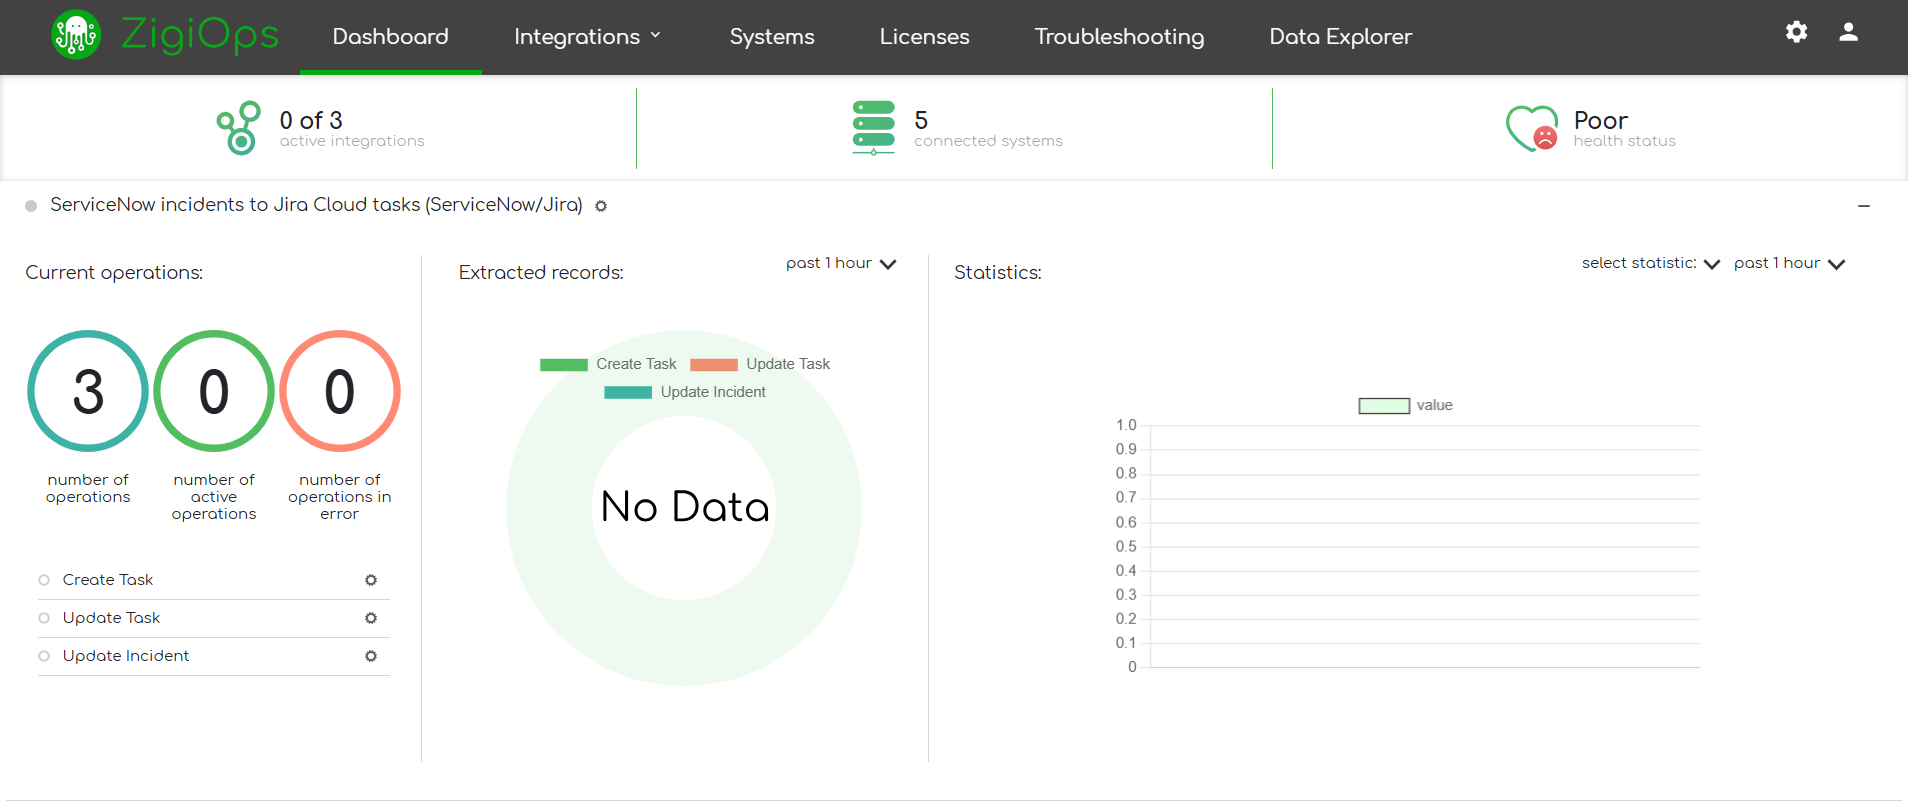Open the select statistic dropdown

1650,264
